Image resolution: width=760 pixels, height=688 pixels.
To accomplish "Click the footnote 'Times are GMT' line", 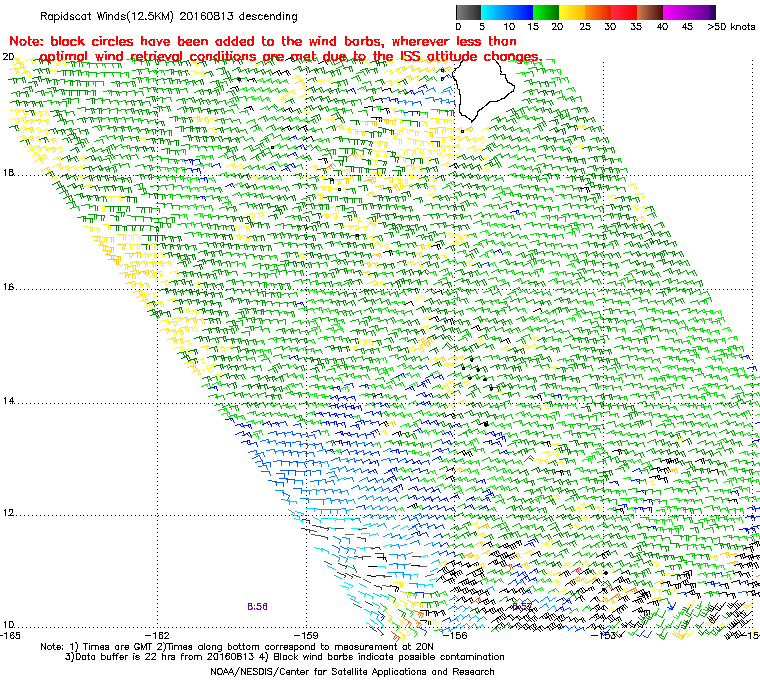I will (237, 647).
